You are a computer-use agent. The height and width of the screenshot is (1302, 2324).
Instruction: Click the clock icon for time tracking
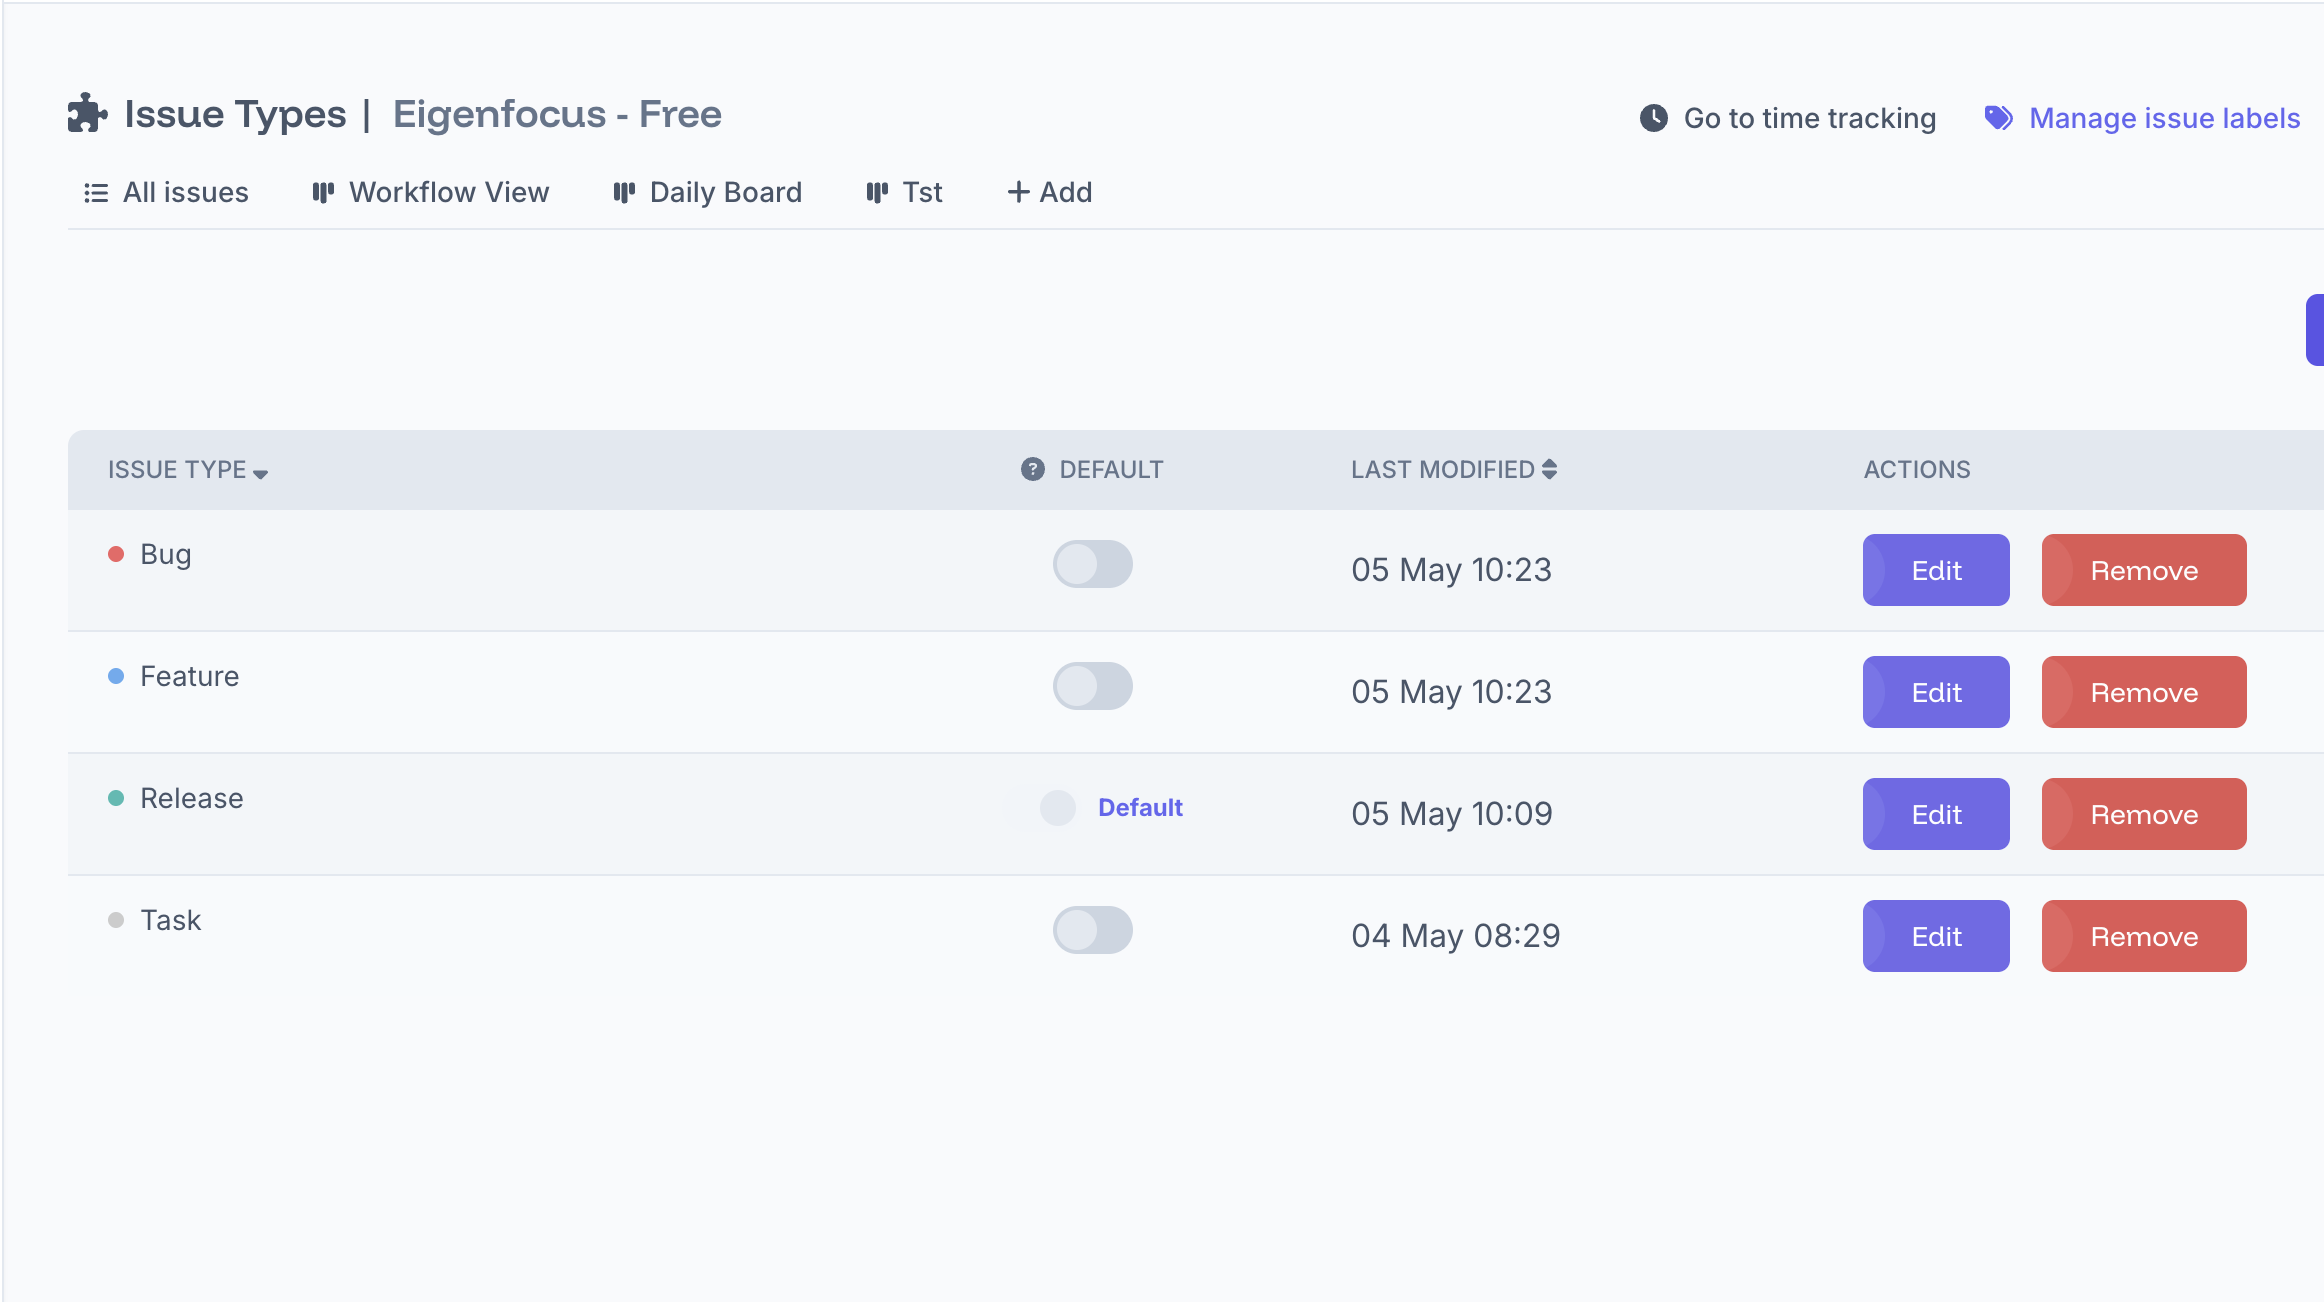coord(1653,118)
